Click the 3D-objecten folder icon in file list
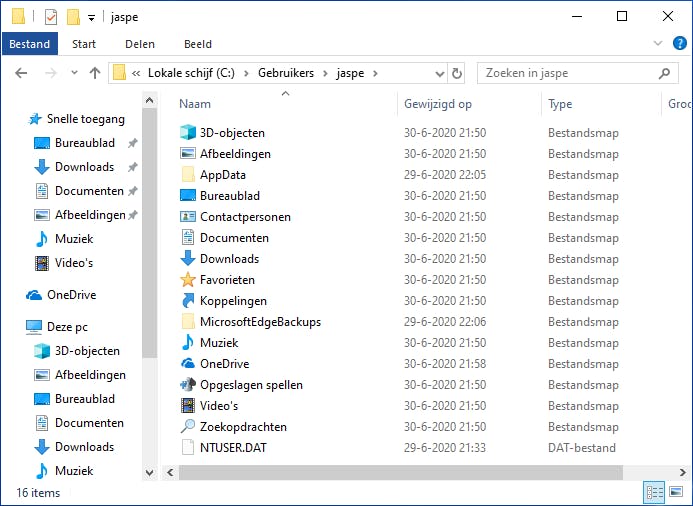Image resolution: width=693 pixels, height=506 pixels. click(x=187, y=133)
